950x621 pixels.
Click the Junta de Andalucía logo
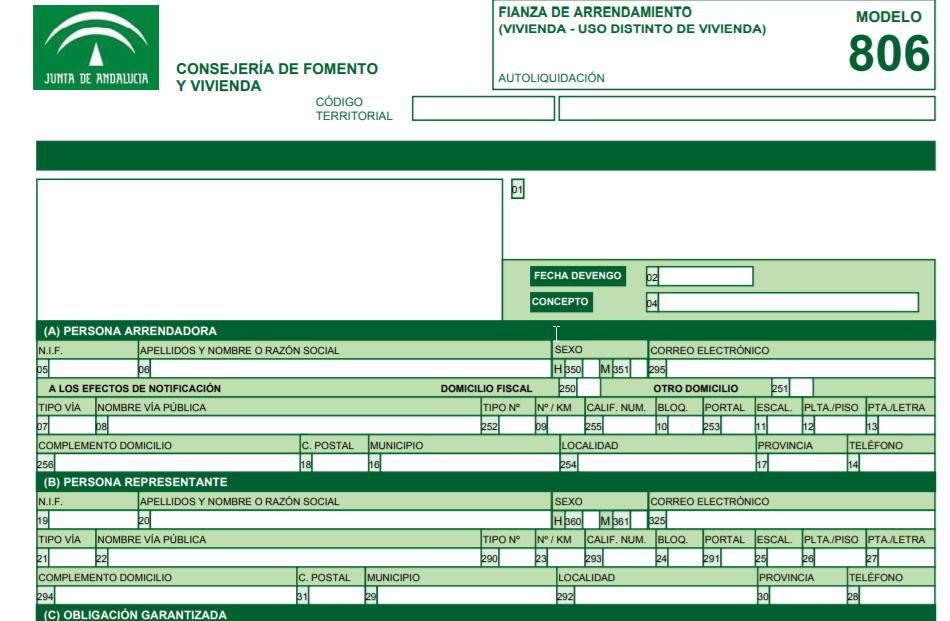point(96,47)
